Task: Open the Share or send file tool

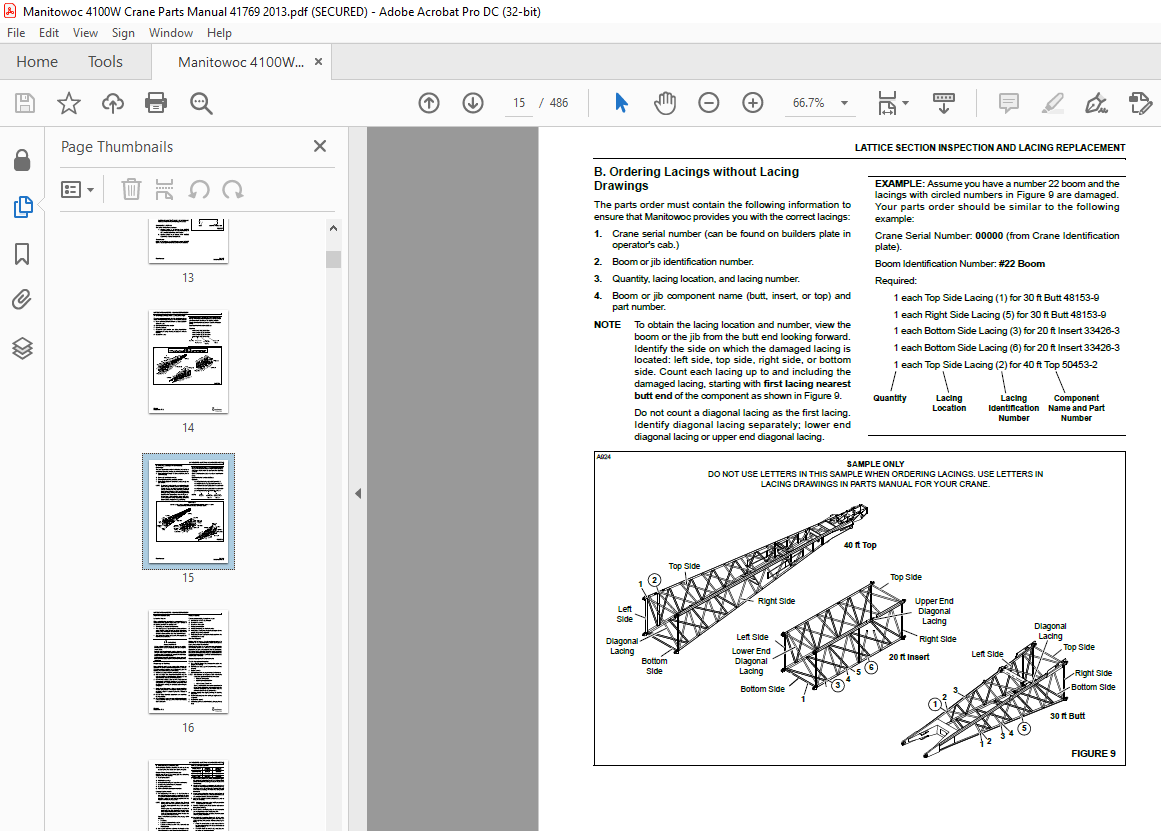Action: 1140,103
